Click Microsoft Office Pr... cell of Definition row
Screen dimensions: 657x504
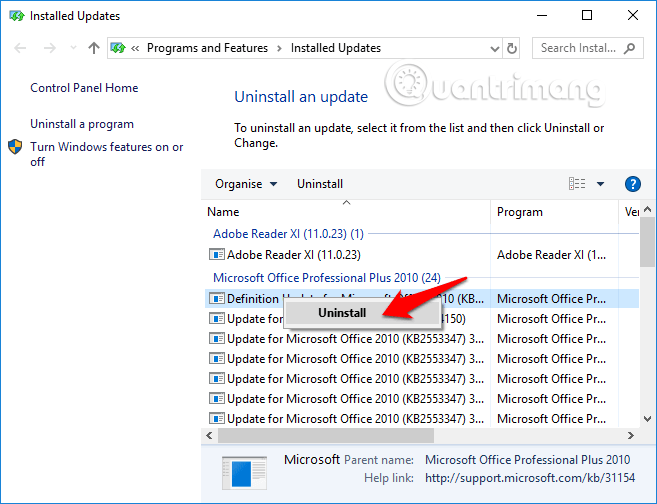click(x=551, y=299)
